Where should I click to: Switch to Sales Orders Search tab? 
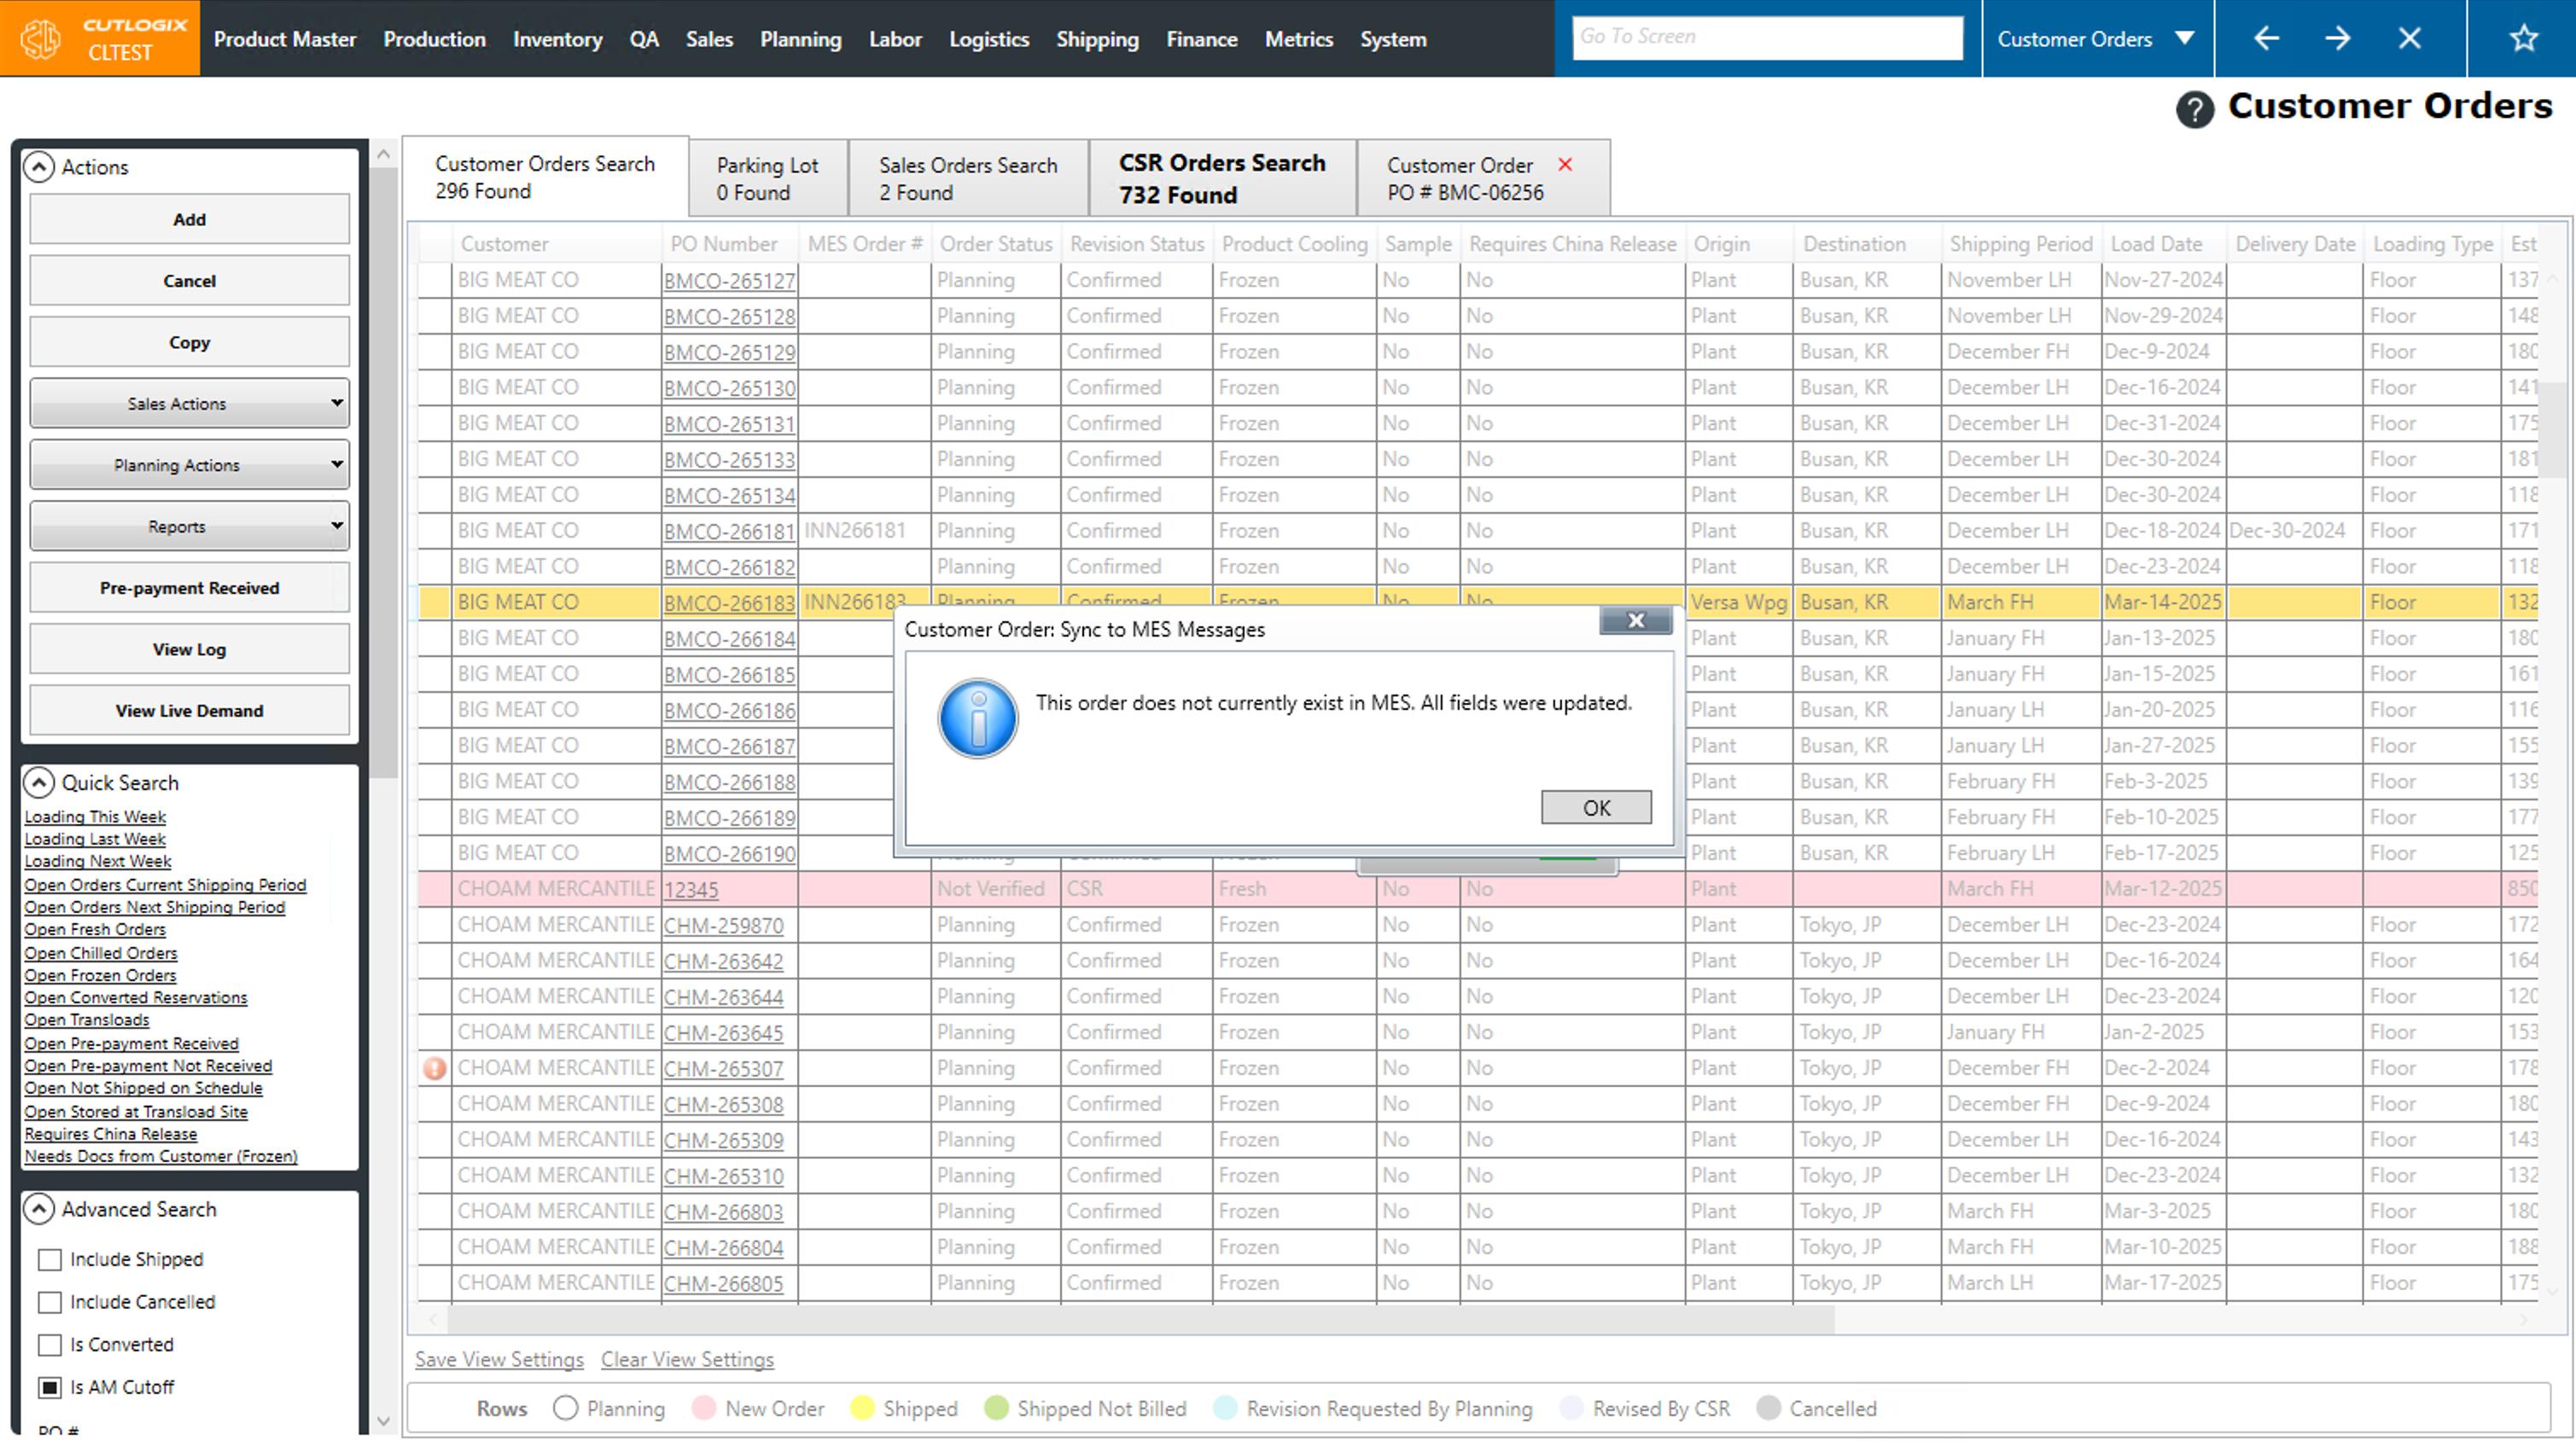(x=967, y=179)
